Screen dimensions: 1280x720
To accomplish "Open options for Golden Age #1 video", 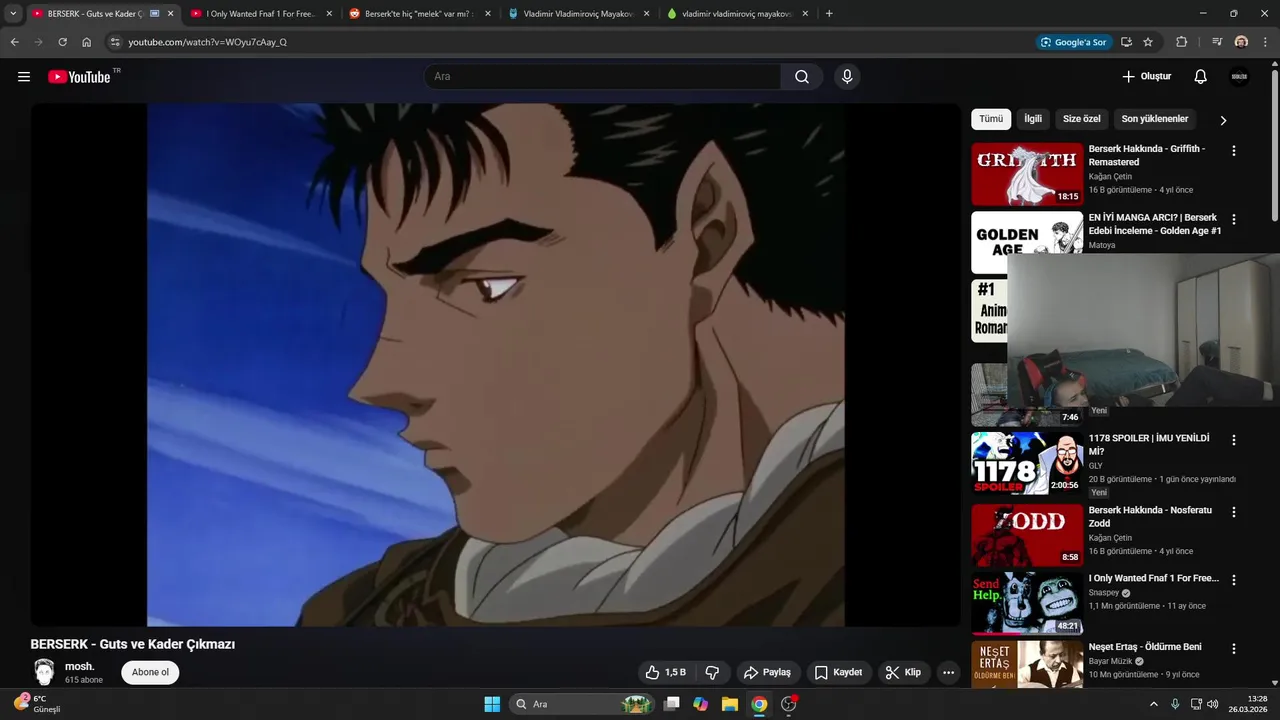I will (1233, 219).
